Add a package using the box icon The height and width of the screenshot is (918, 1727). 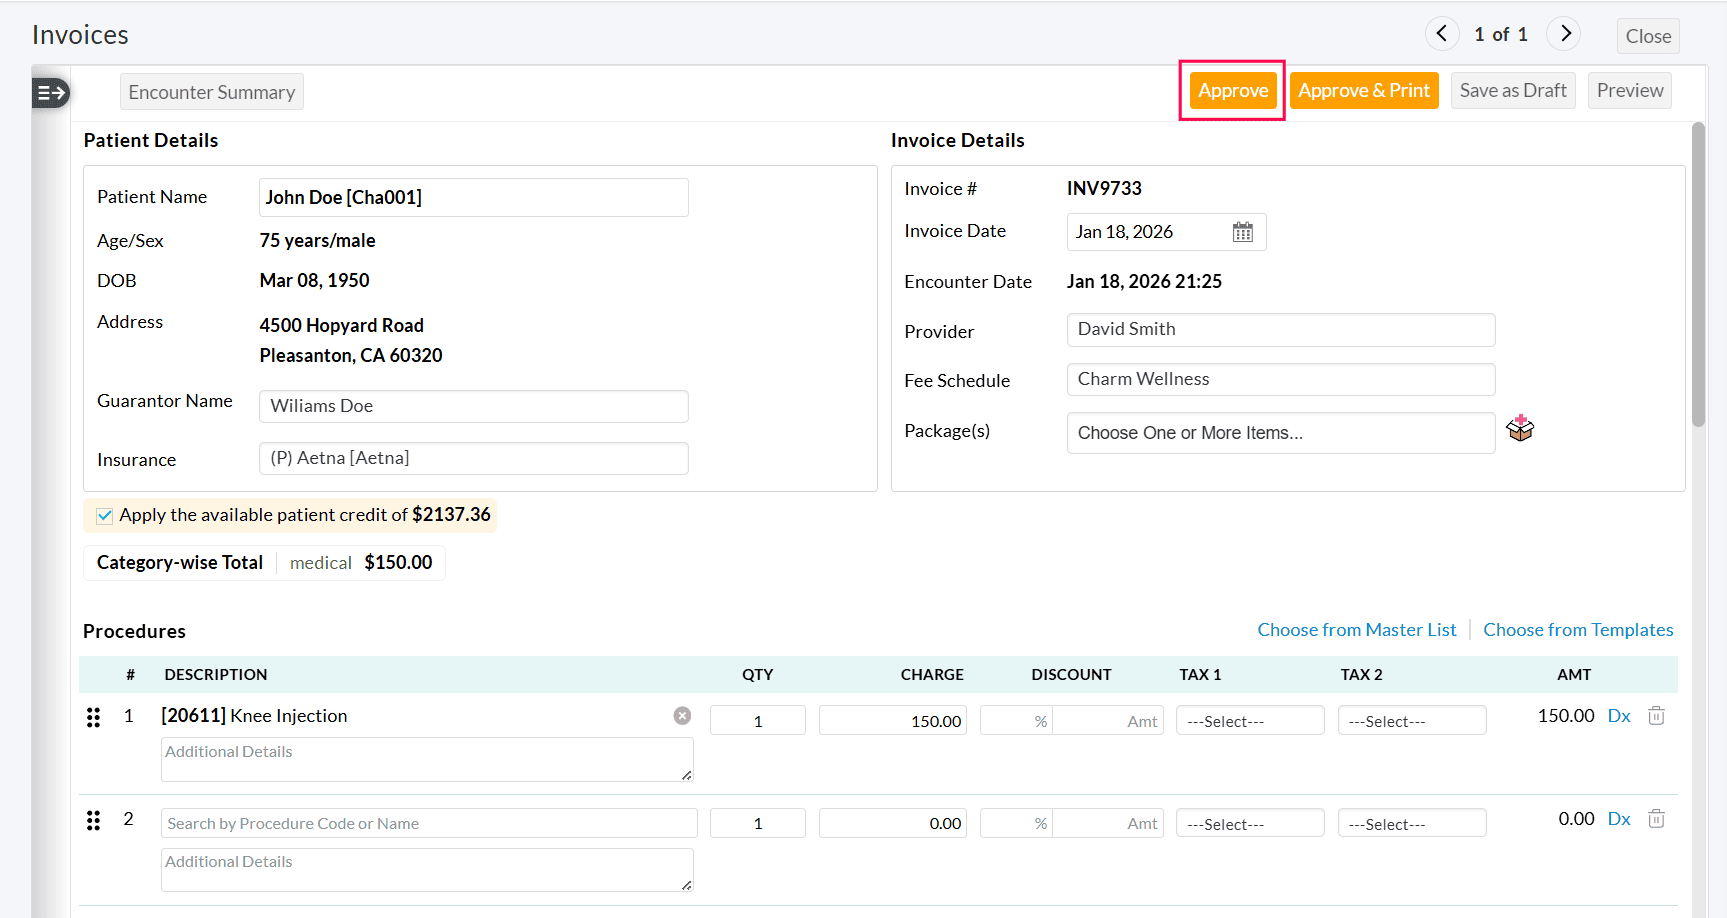click(x=1521, y=428)
